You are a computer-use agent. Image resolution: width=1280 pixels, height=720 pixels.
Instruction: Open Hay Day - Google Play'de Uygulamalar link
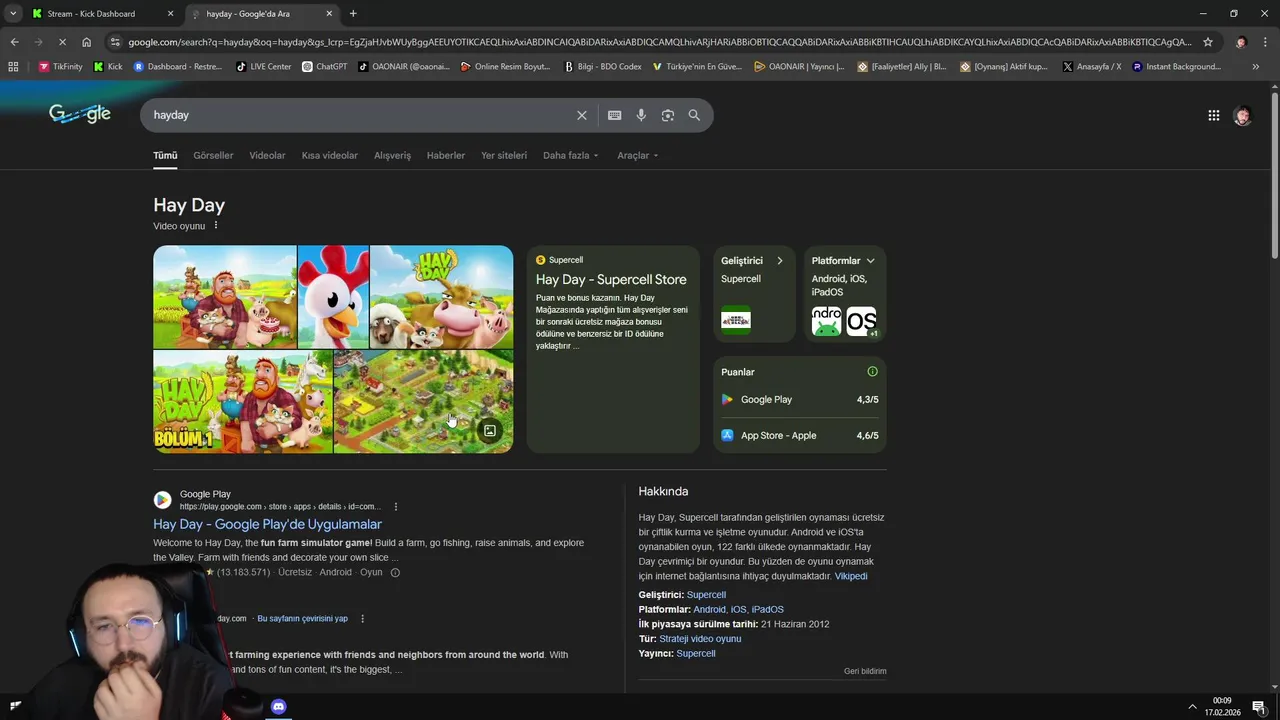pos(267,524)
